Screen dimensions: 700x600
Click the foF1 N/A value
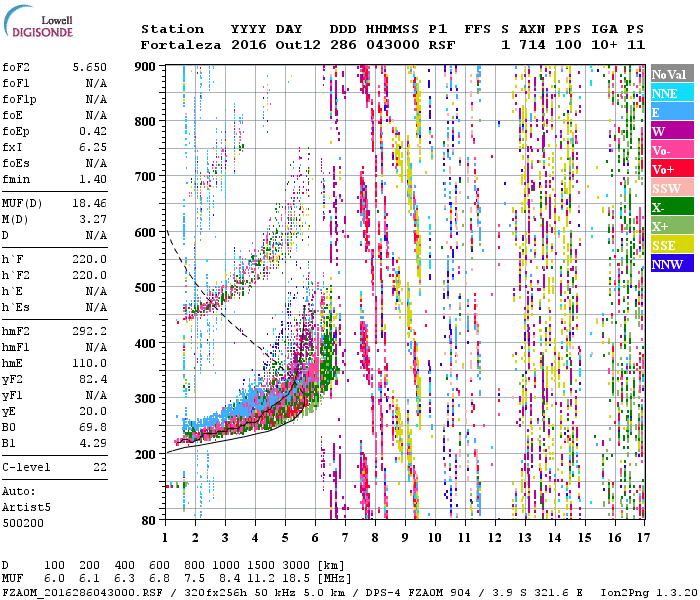pos(96,83)
